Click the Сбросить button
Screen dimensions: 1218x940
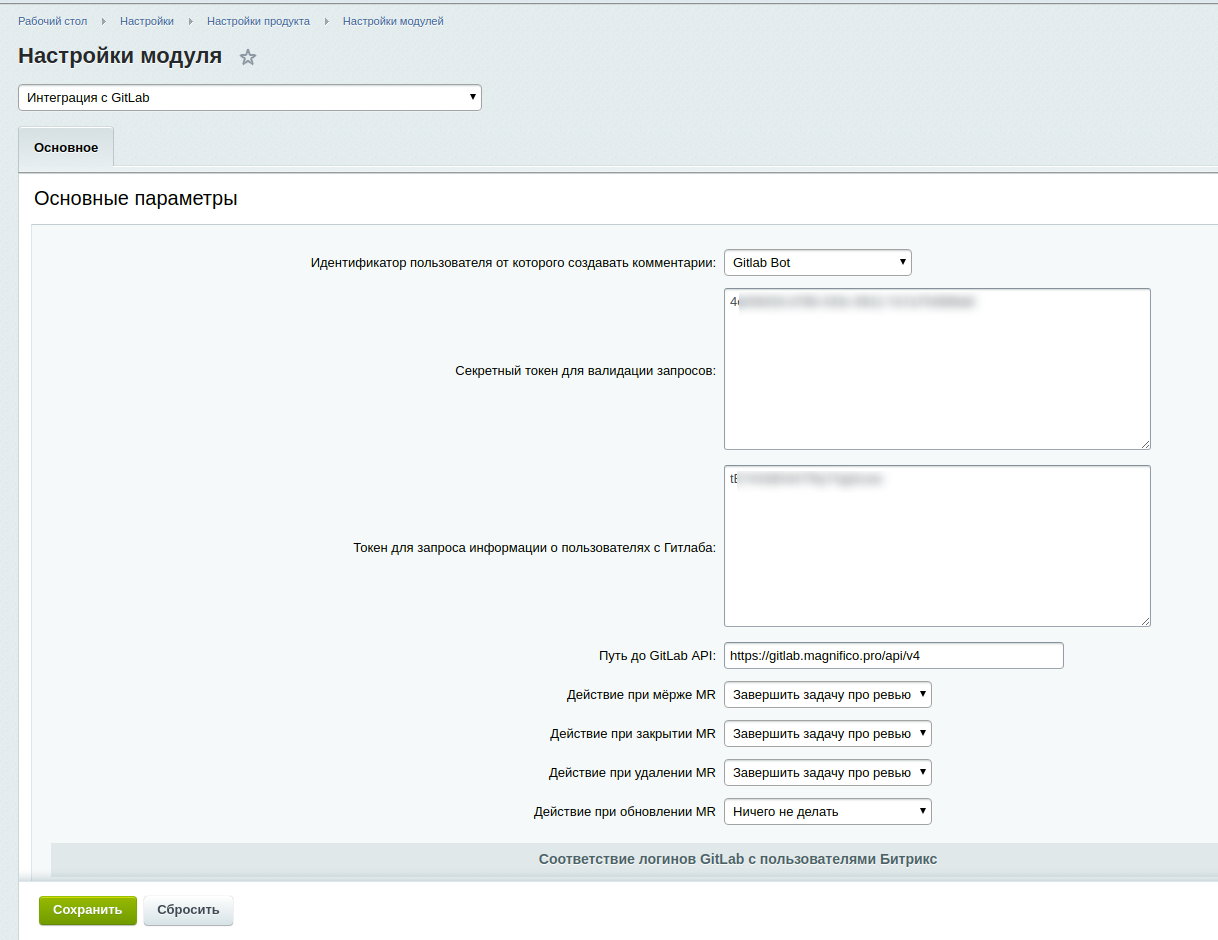(x=188, y=910)
